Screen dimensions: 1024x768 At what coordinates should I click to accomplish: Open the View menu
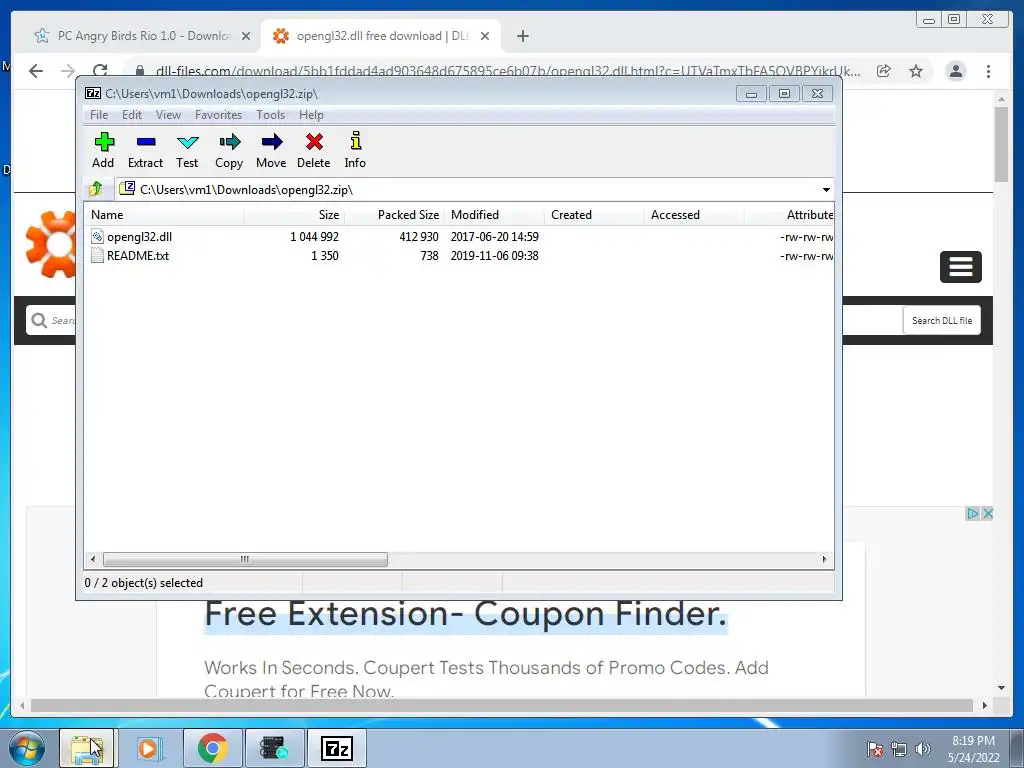click(x=168, y=115)
